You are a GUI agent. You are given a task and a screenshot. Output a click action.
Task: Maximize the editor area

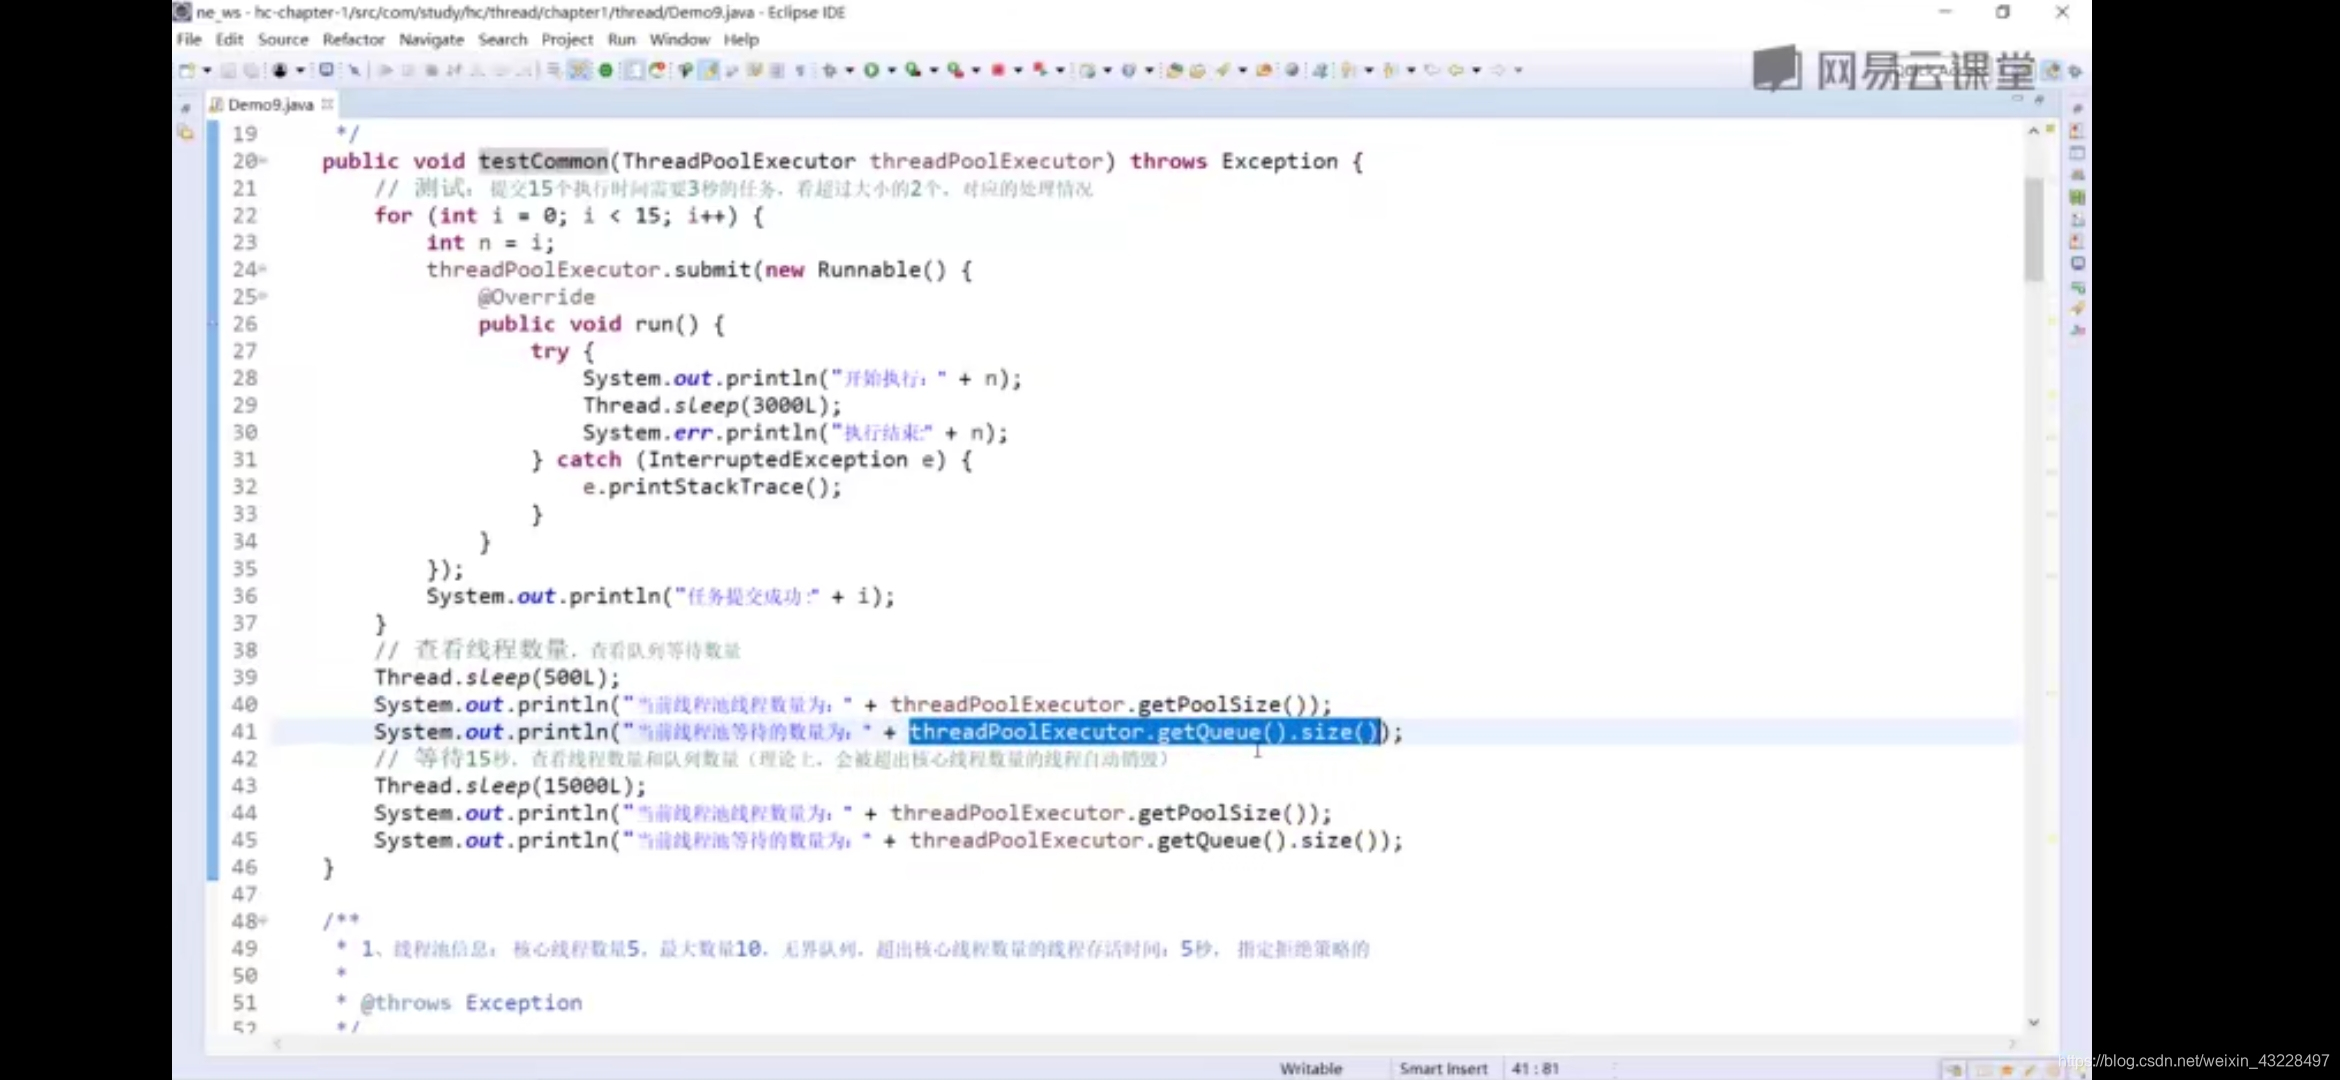point(2040,99)
